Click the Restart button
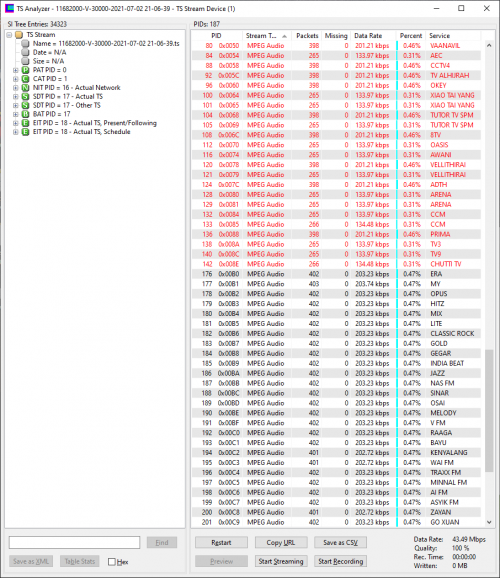Screen dimensions: 500x578 pyautogui.click(x=221, y=542)
